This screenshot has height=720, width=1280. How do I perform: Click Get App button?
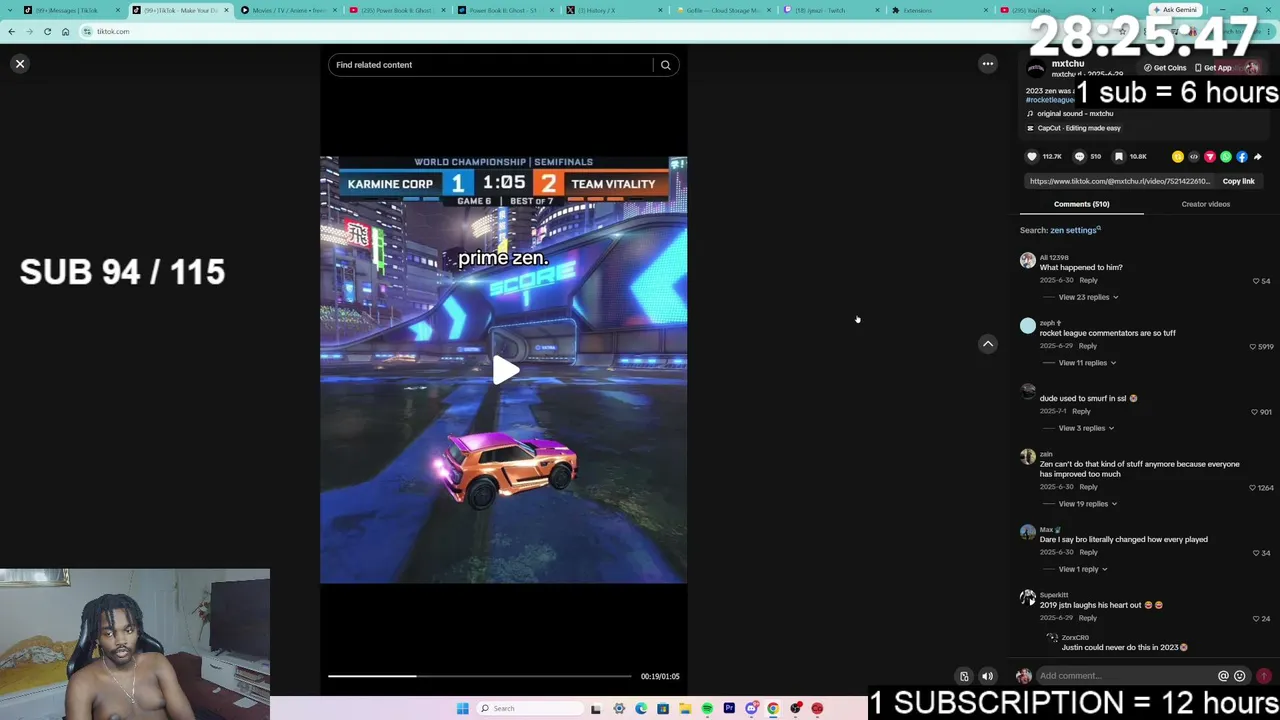(1212, 68)
